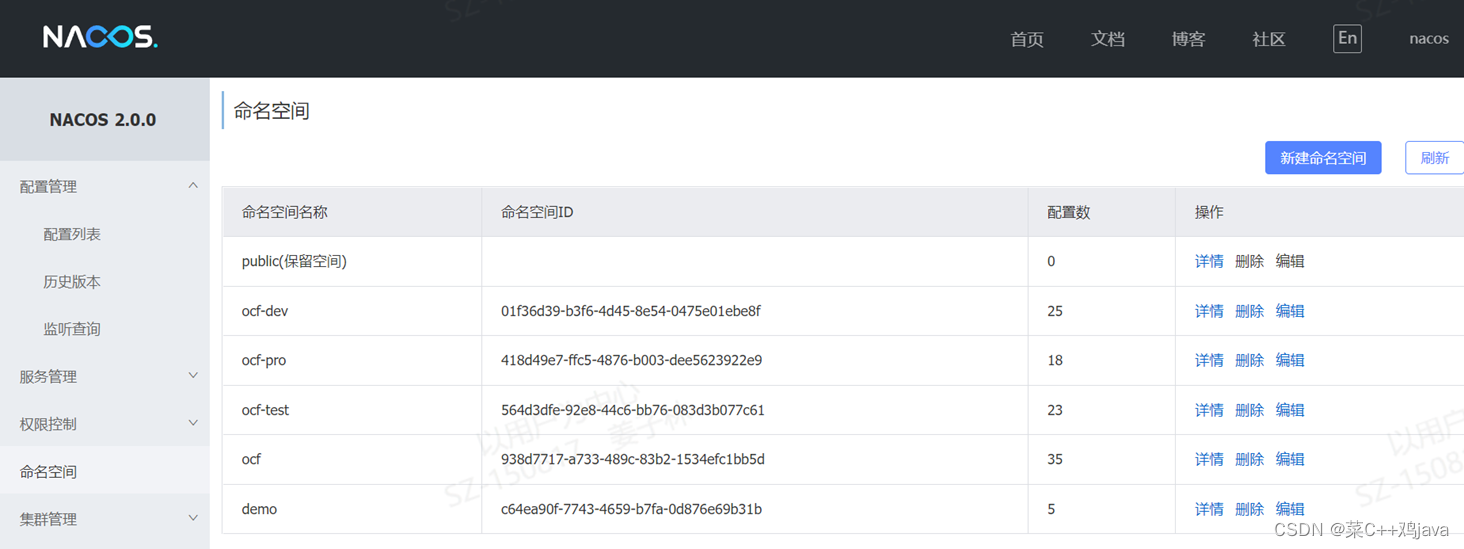Edit the ocf-pro namespace
Image resolution: width=1464 pixels, height=549 pixels.
(x=1290, y=360)
